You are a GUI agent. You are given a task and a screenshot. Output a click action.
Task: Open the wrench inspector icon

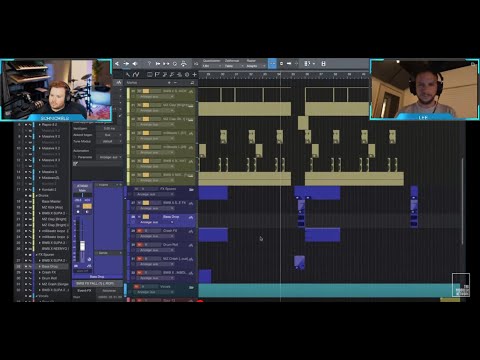point(128,74)
